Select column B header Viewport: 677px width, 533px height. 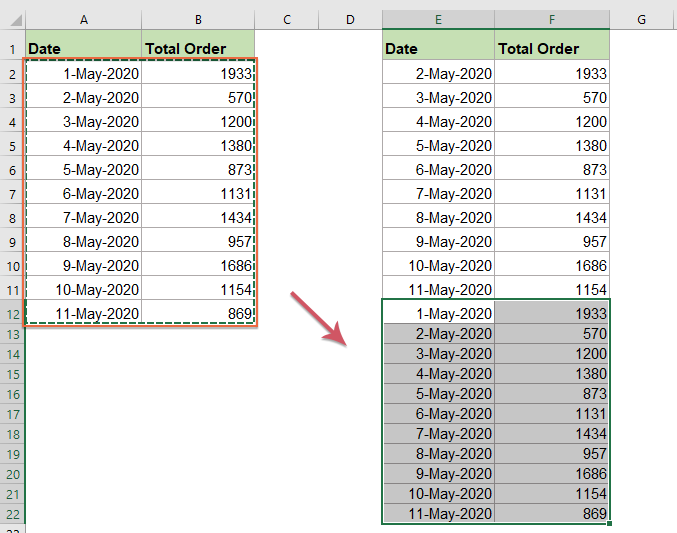tap(198, 19)
